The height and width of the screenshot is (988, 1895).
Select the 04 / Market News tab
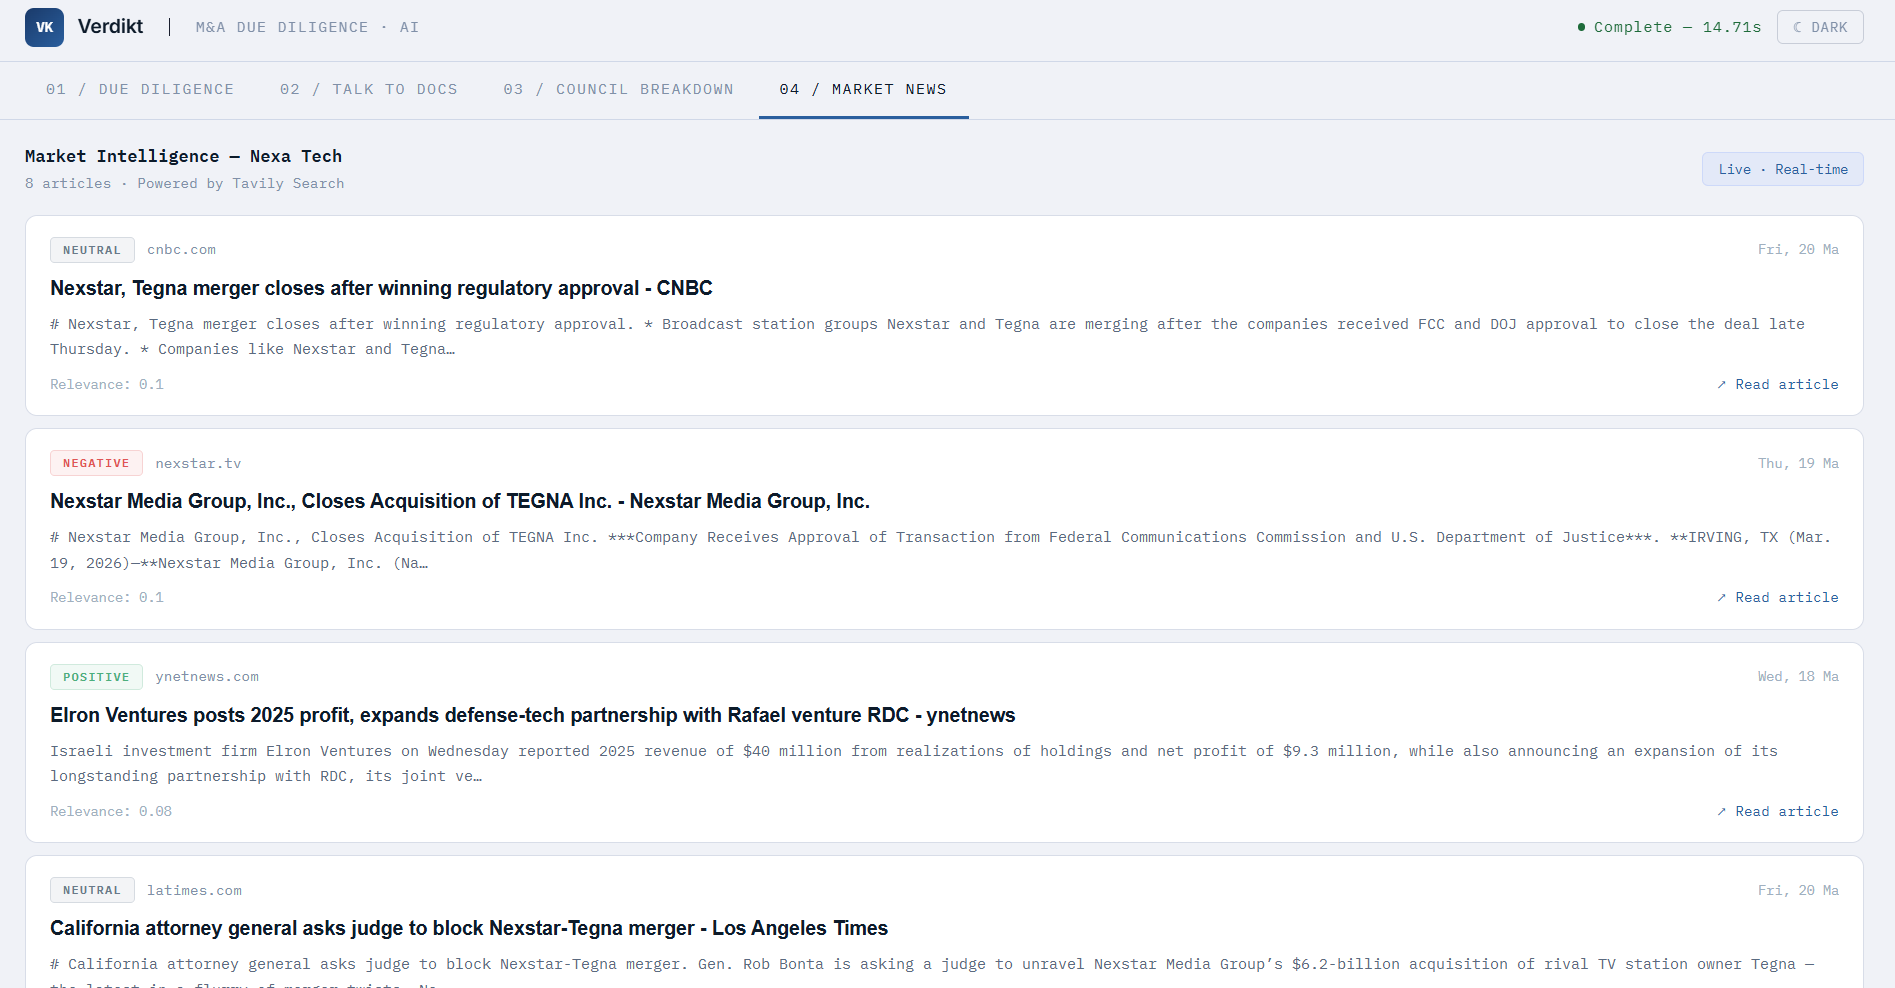(863, 89)
